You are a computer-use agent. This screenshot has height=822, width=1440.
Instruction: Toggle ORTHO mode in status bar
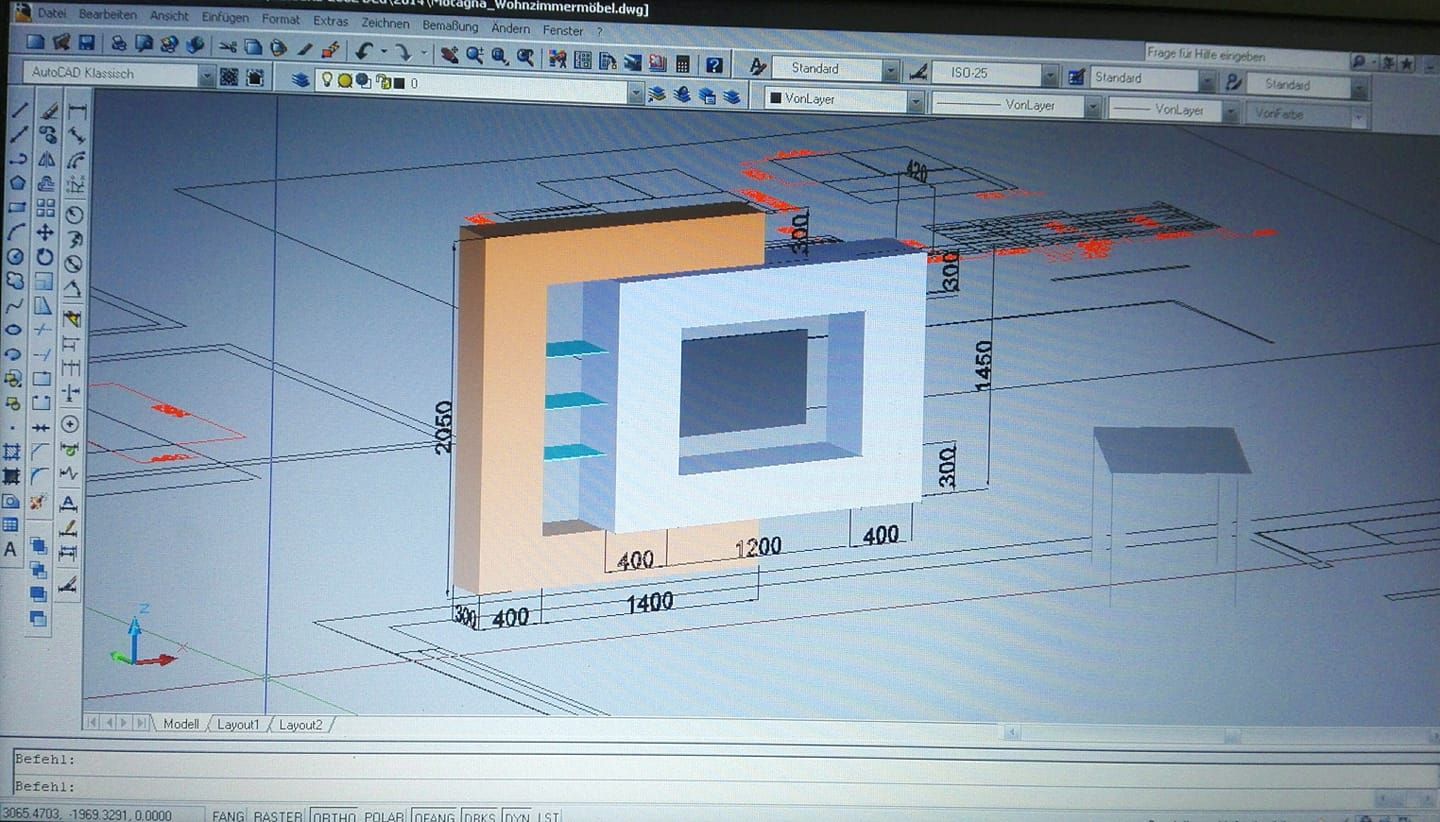(334, 816)
